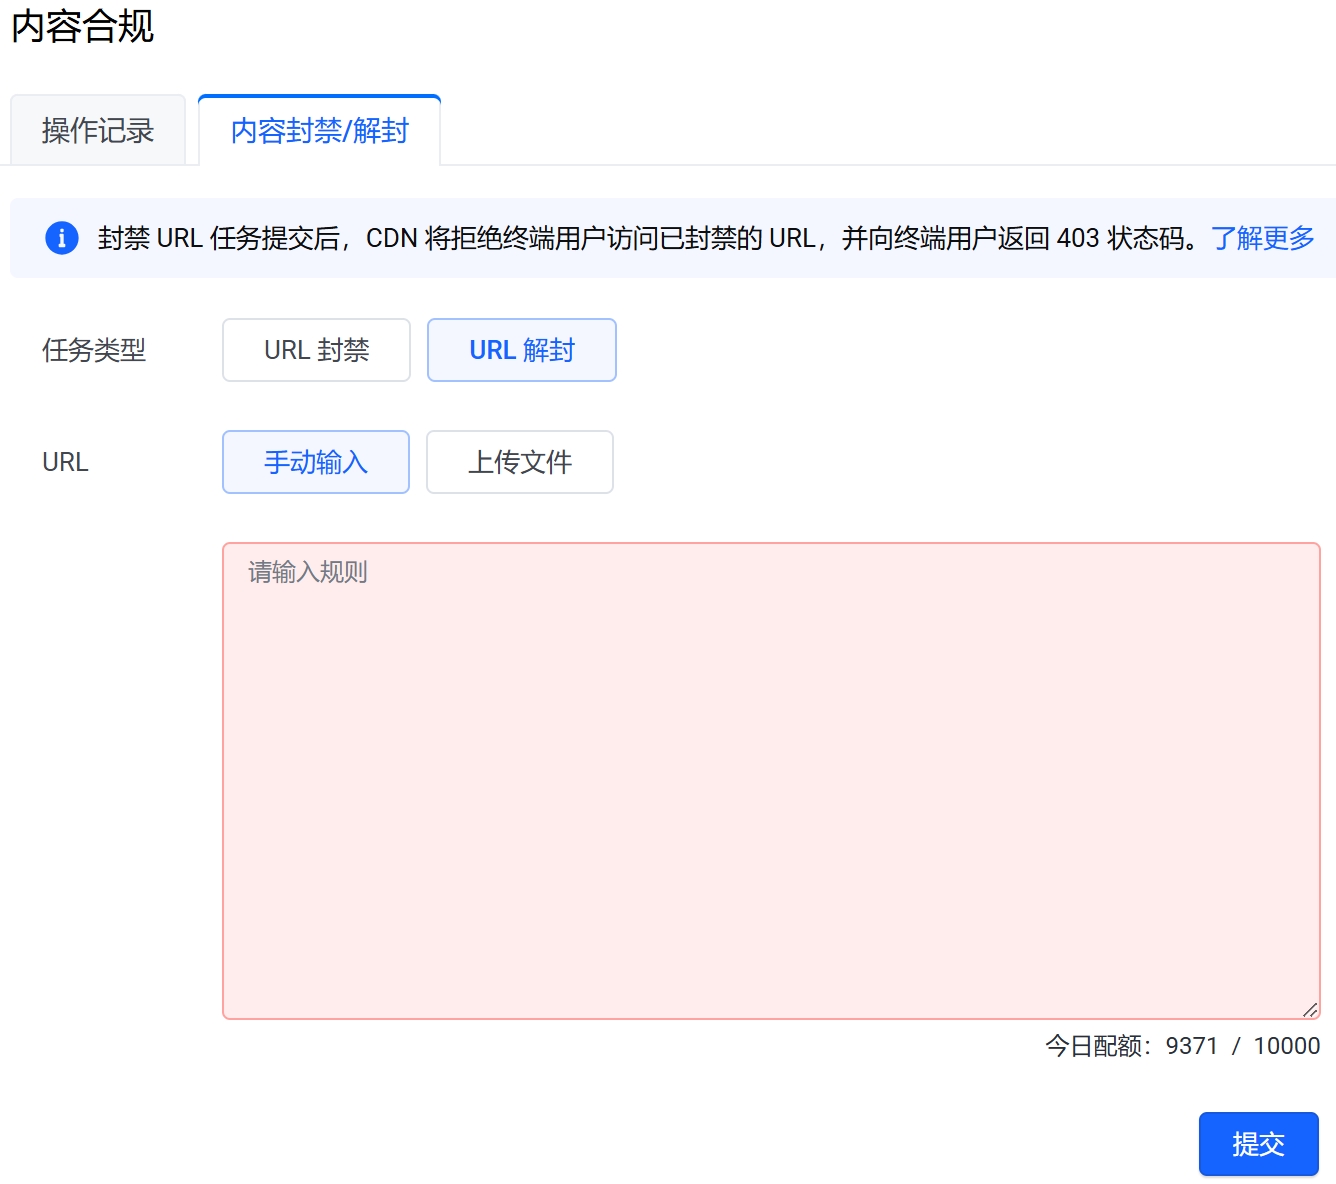
Task: Select the URL 封禁 task type
Action: coord(316,350)
